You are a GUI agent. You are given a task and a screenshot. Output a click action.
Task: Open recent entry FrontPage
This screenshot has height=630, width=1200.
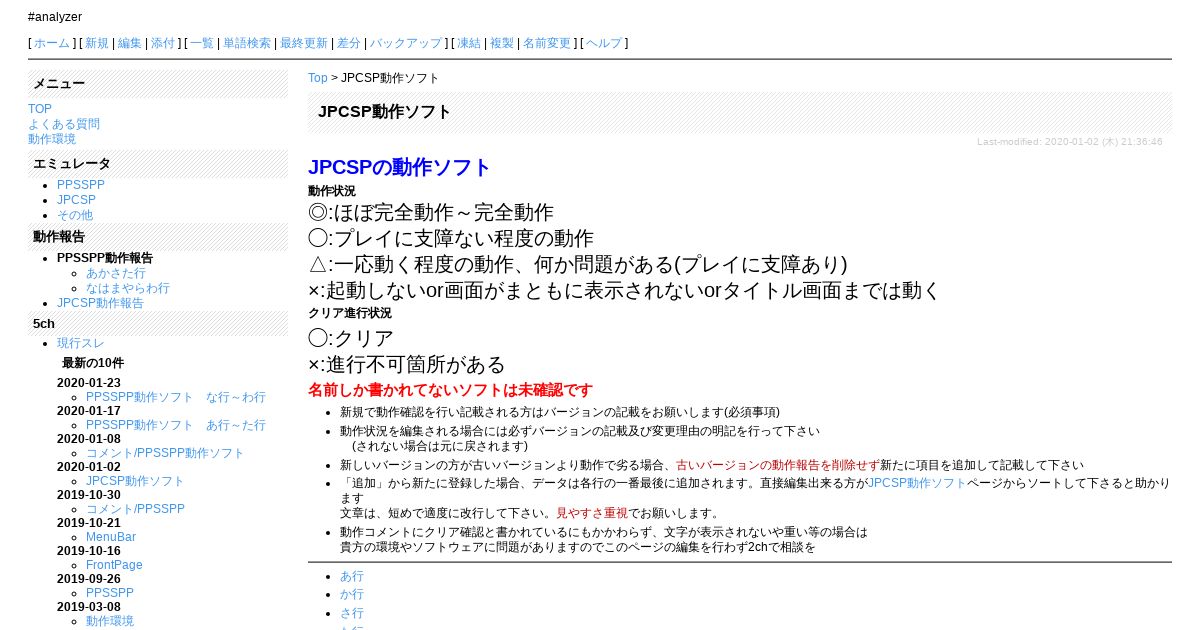pyautogui.click(x=114, y=565)
